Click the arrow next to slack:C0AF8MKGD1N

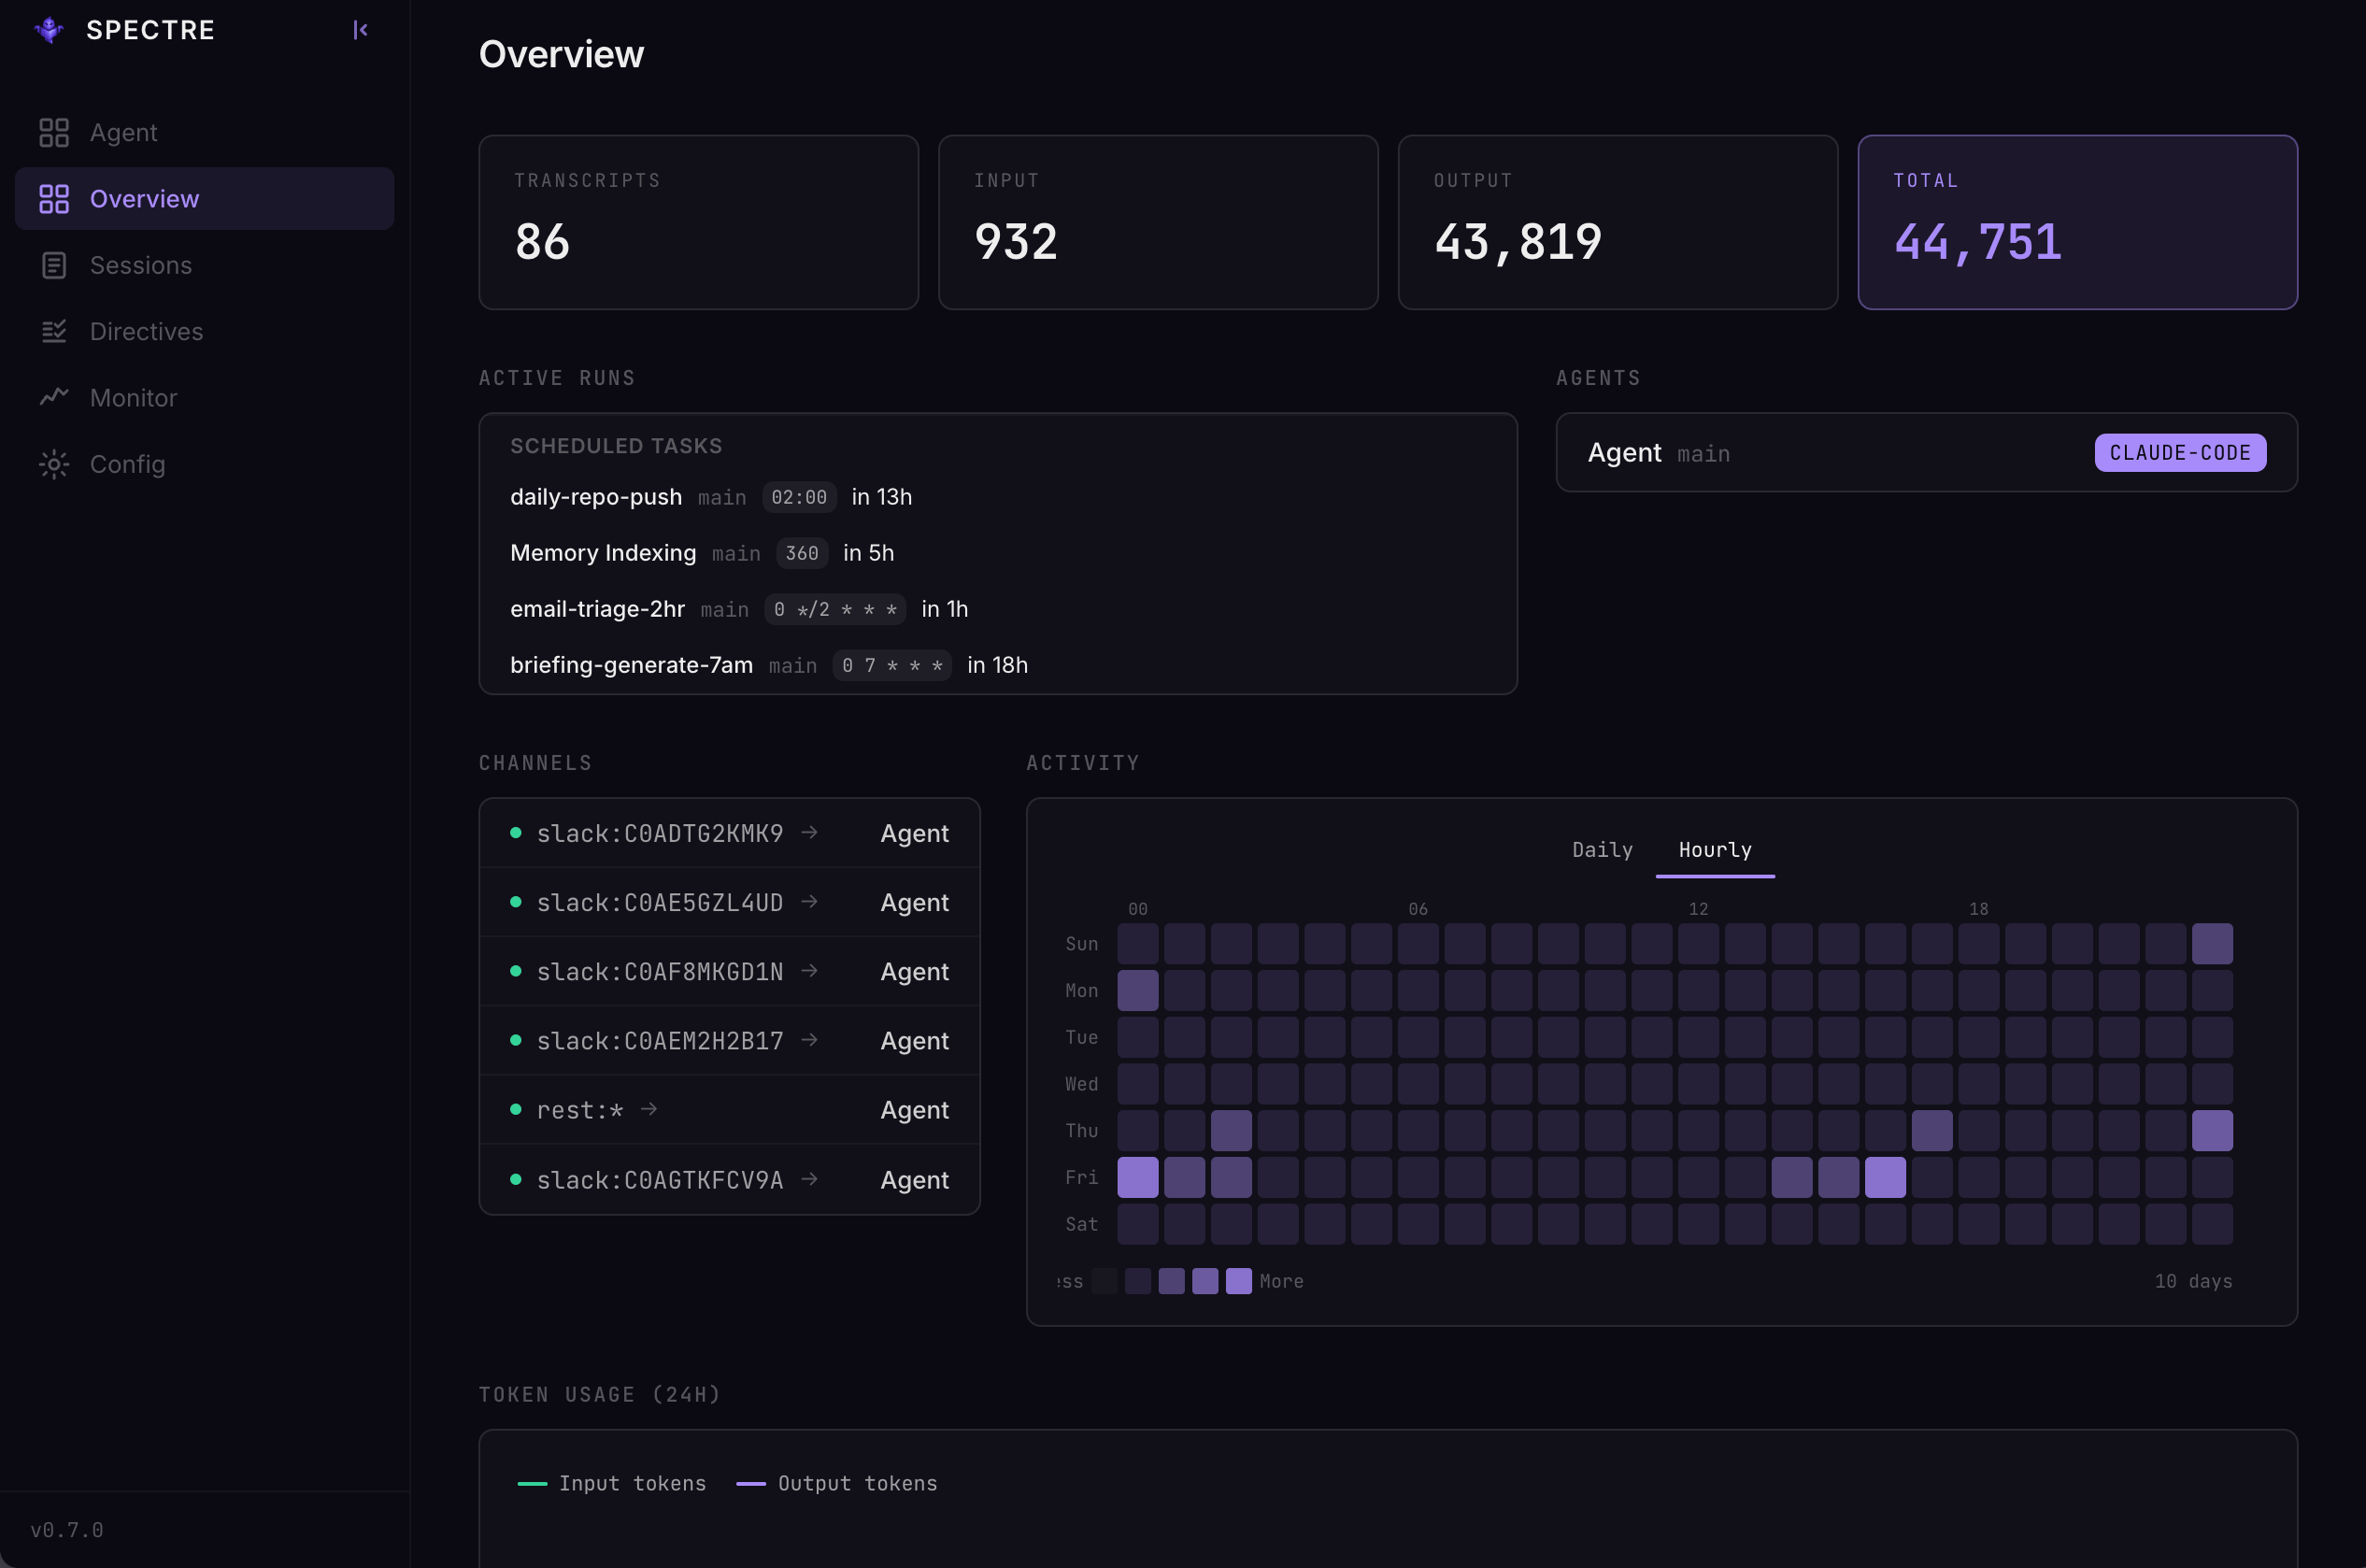click(810, 970)
